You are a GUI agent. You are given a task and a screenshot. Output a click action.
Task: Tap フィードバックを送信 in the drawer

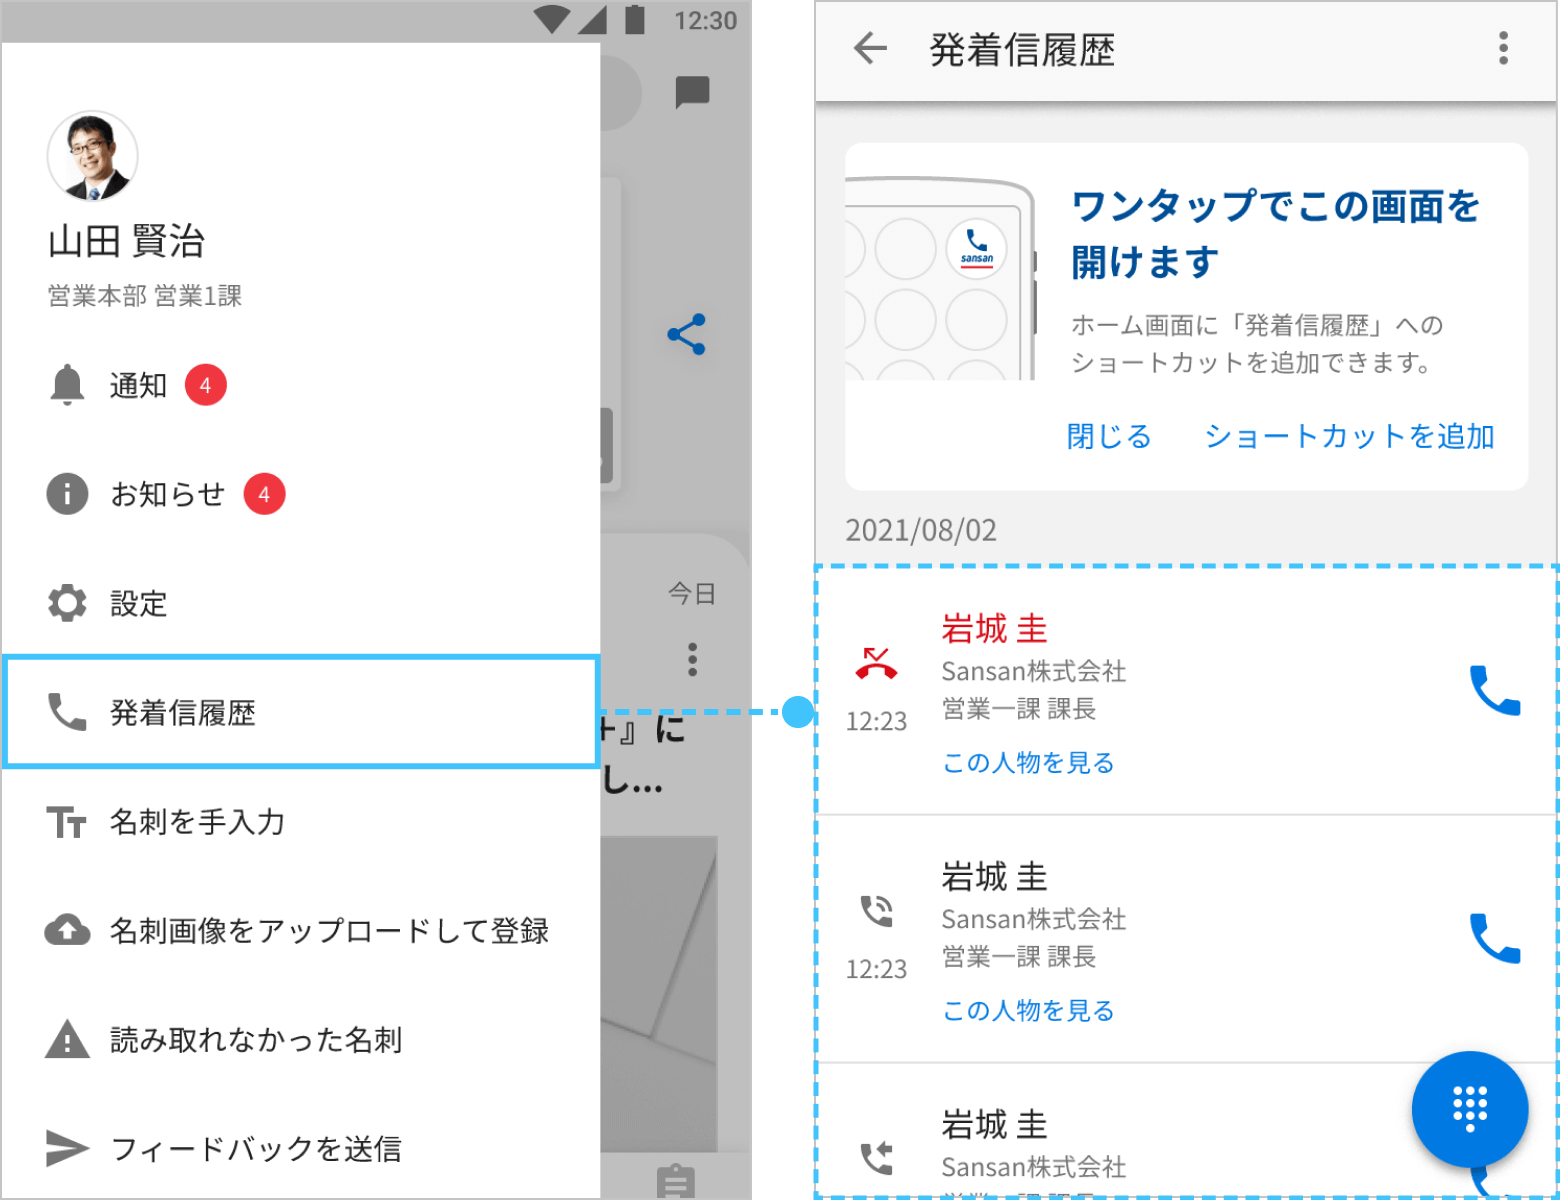coord(300,1148)
